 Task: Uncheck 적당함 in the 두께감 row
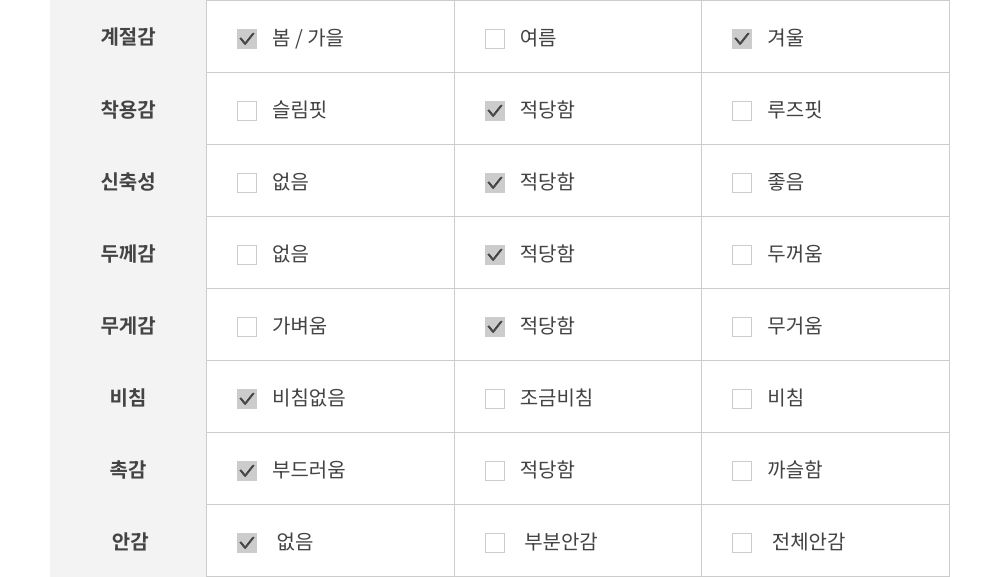[x=495, y=255]
